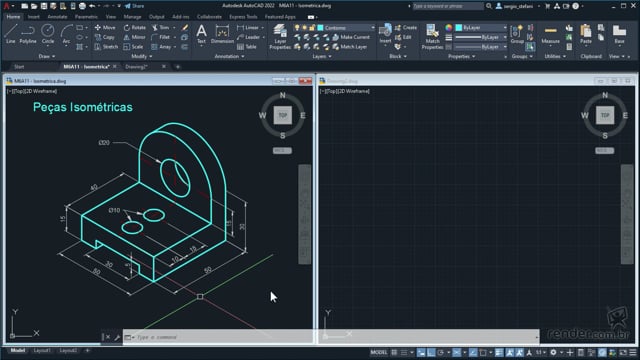The image size is (640, 360).
Task: Expand the Draw panel
Action: point(47,56)
